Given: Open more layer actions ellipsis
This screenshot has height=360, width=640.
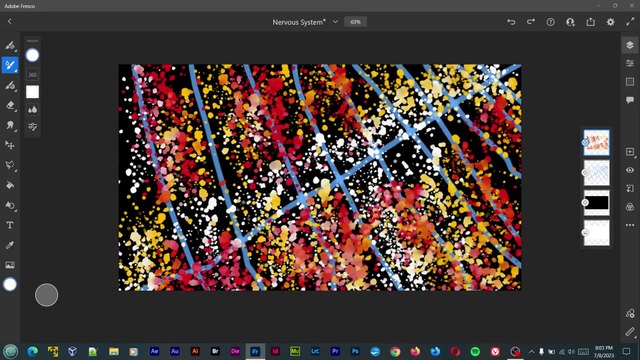Looking at the screenshot, I should pos(630,225).
